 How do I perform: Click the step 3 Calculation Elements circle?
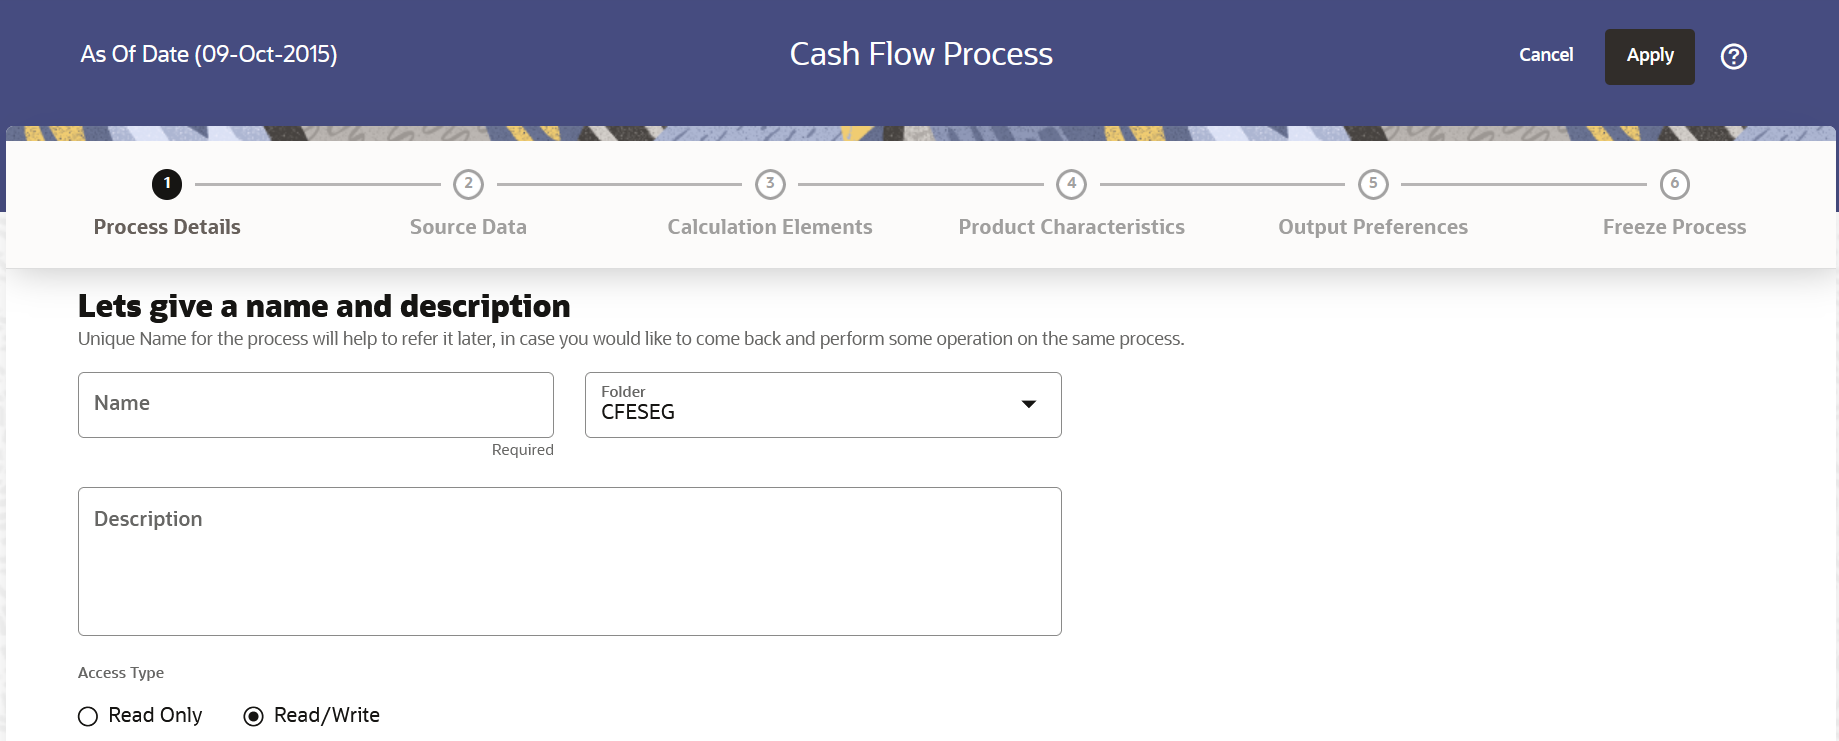(x=770, y=184)
